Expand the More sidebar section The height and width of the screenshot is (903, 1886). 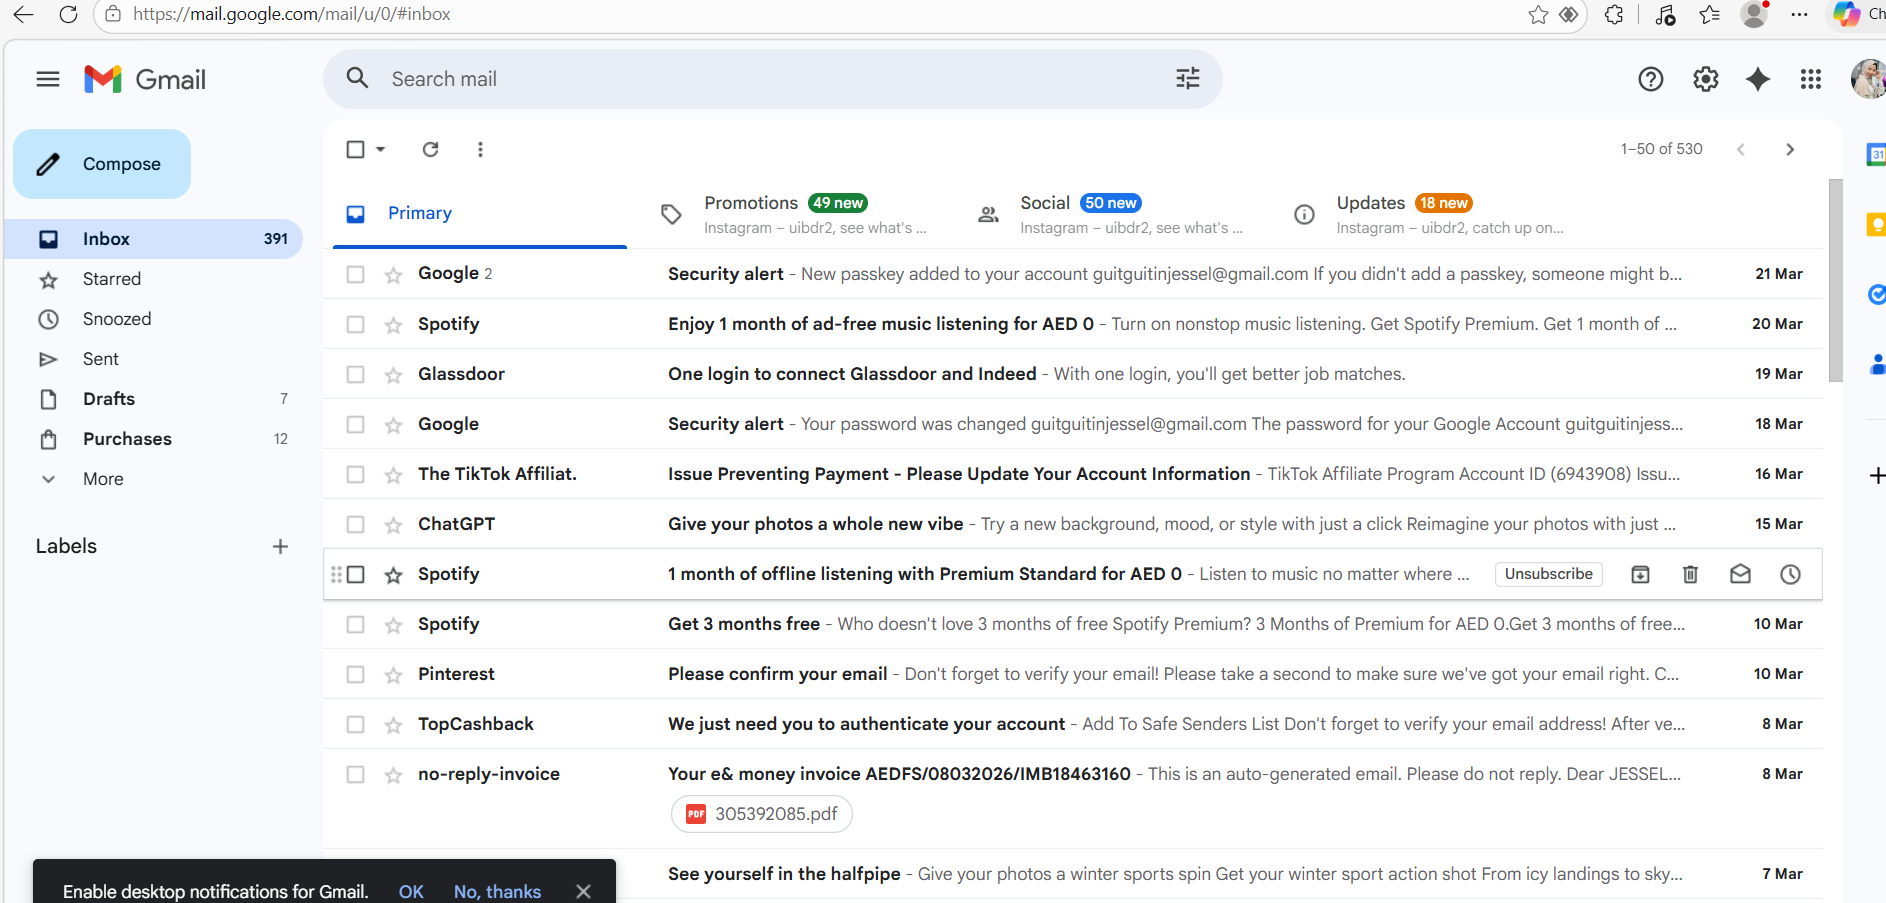(x=102, y=479)
